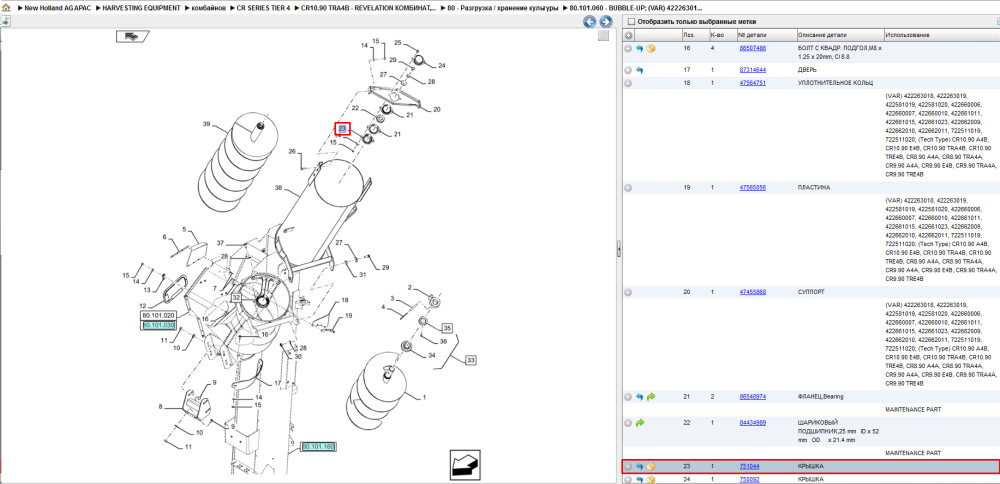This screenshot has width=1000, height=484.
Task: Click the panel splitter collapse handle
Action: (x=619, y=249)
